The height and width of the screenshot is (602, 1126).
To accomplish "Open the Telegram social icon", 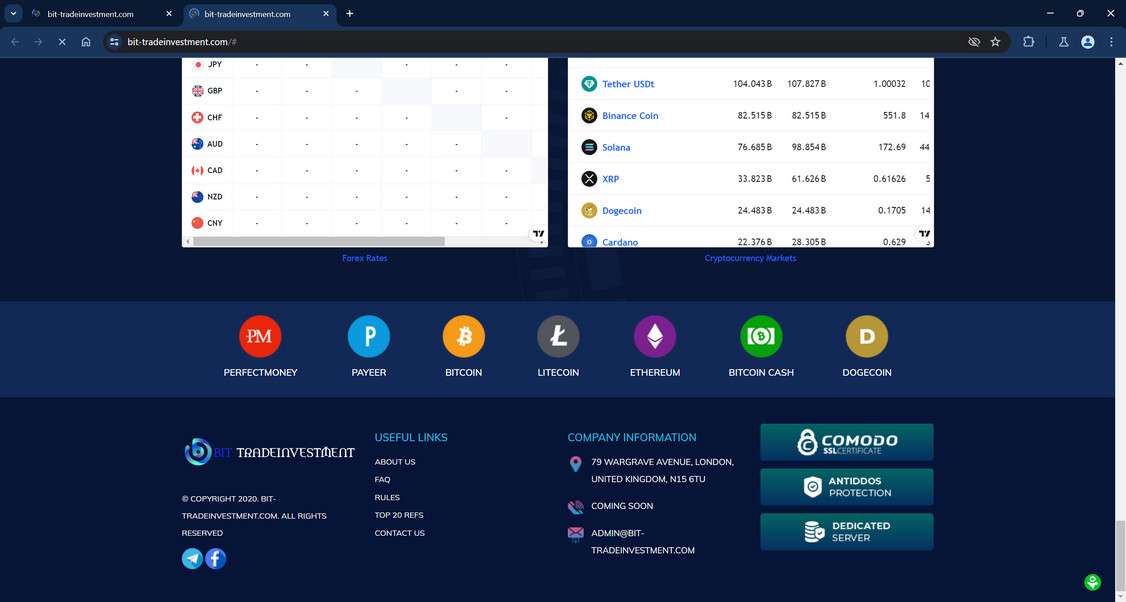I will tap(191, 558).
